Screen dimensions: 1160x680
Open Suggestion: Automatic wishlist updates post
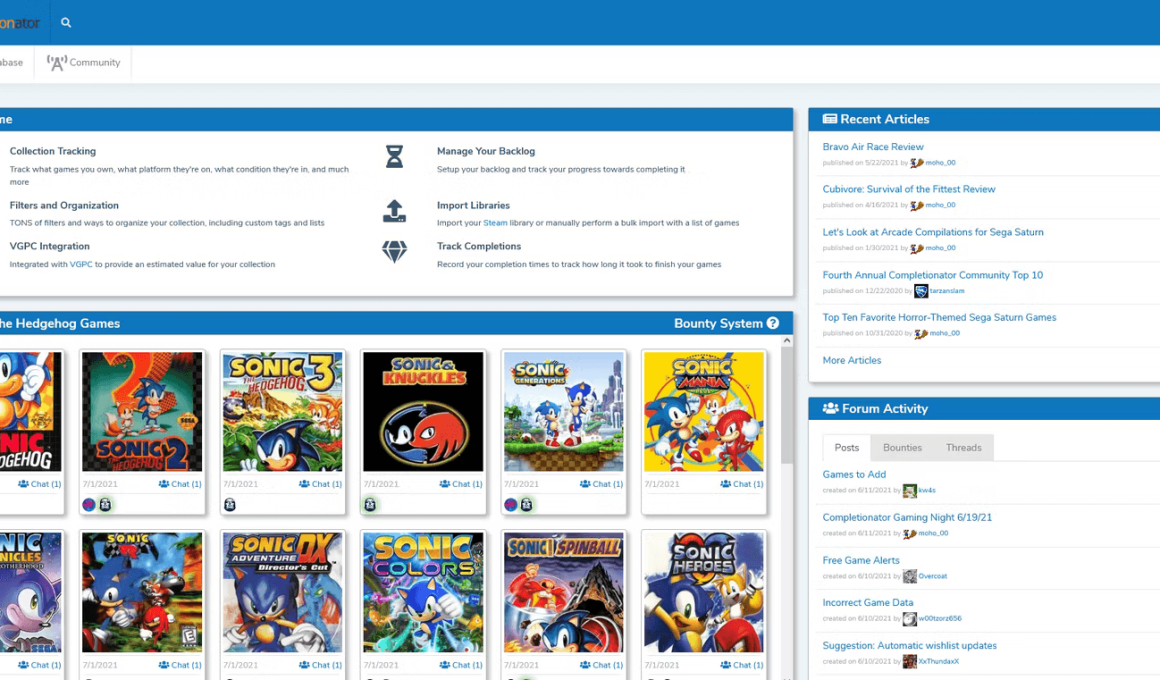910,645
